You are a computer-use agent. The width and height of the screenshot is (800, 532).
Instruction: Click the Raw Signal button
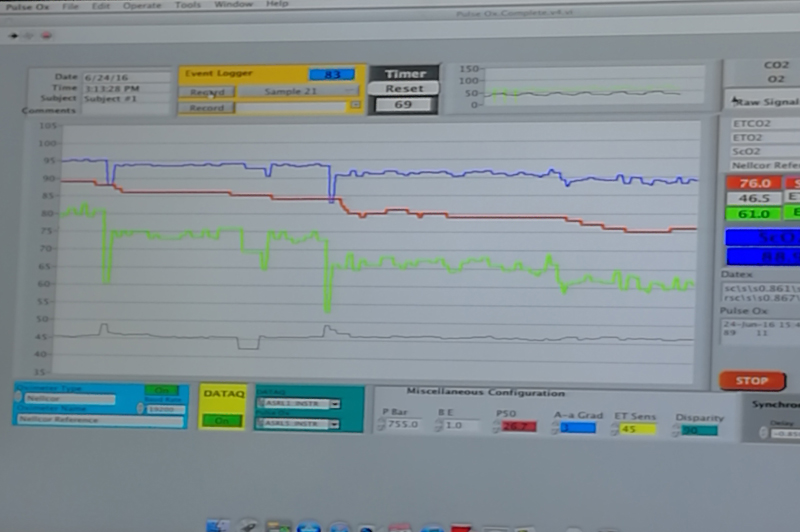point(763,102)
